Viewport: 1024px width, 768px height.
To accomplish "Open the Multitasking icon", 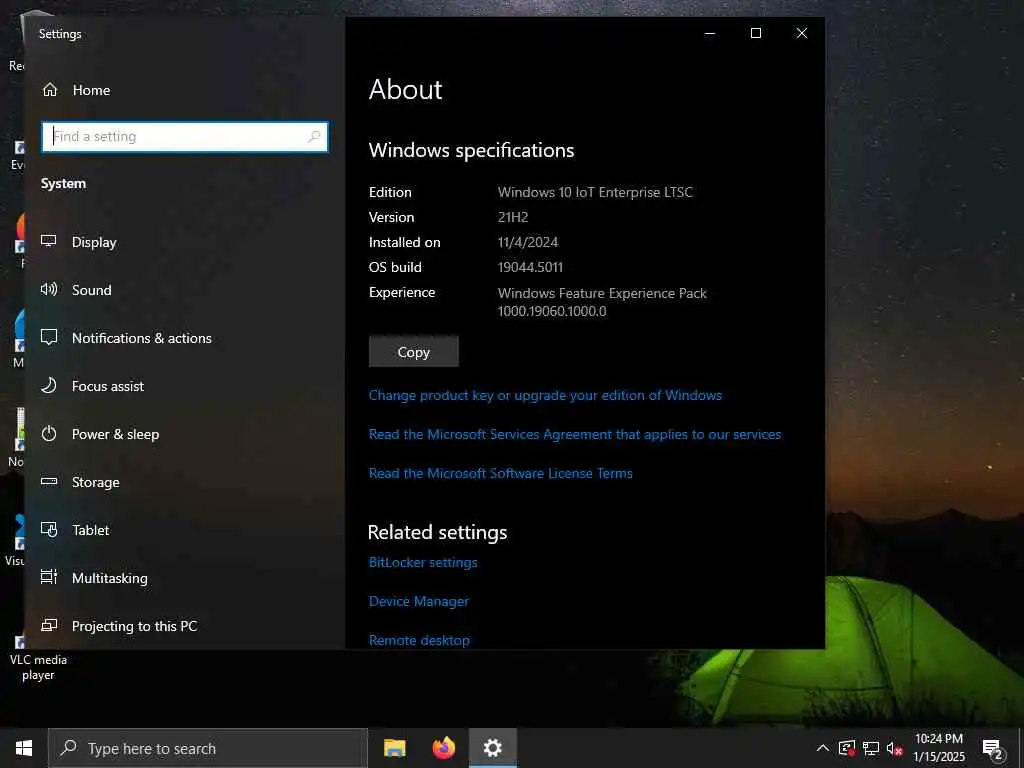I will pyautogui.click(x=49, y=577).
